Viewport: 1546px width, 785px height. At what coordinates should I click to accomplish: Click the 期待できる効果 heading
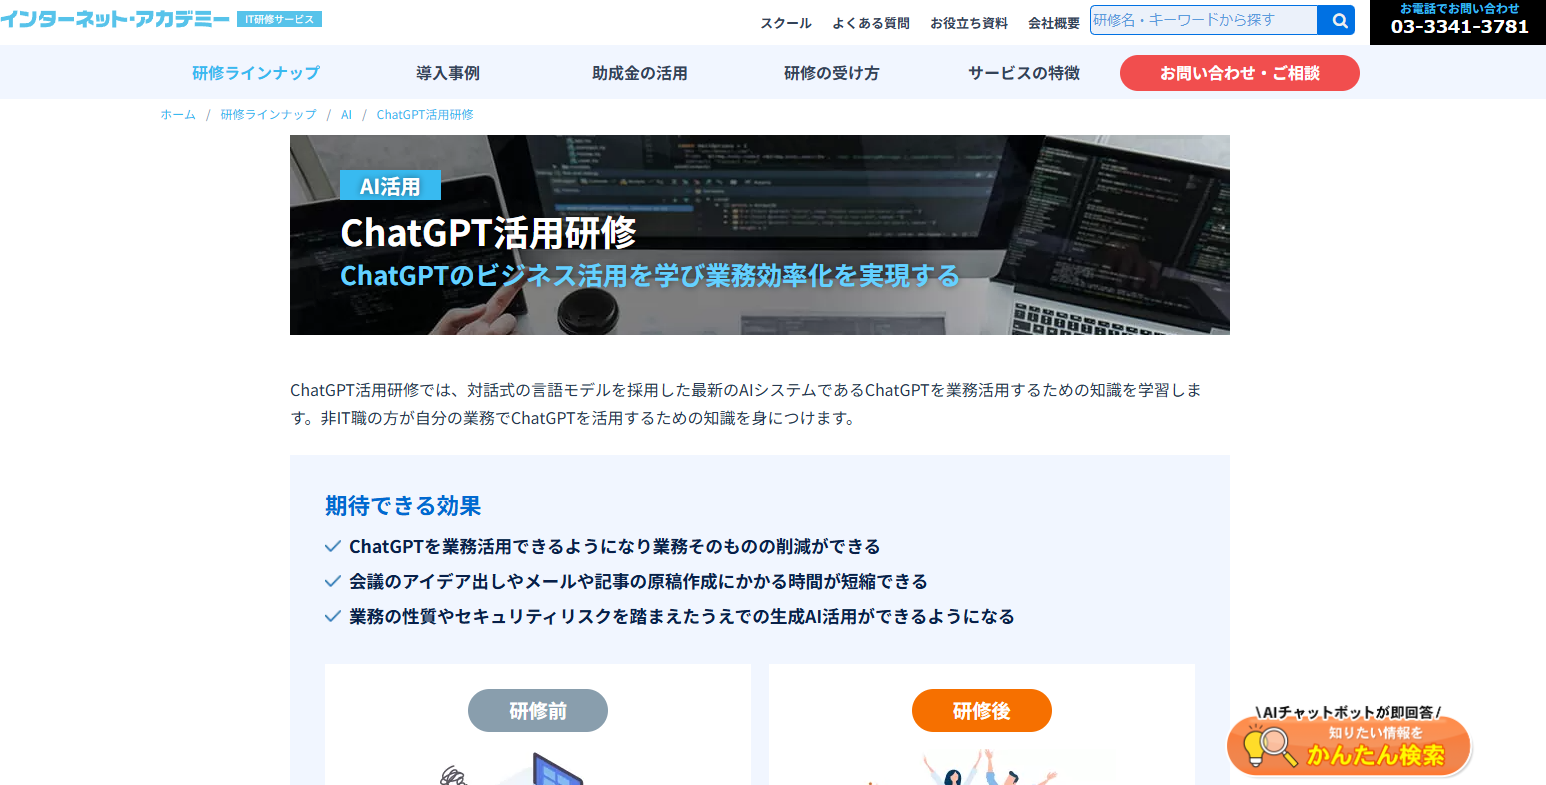pos(403,506)
